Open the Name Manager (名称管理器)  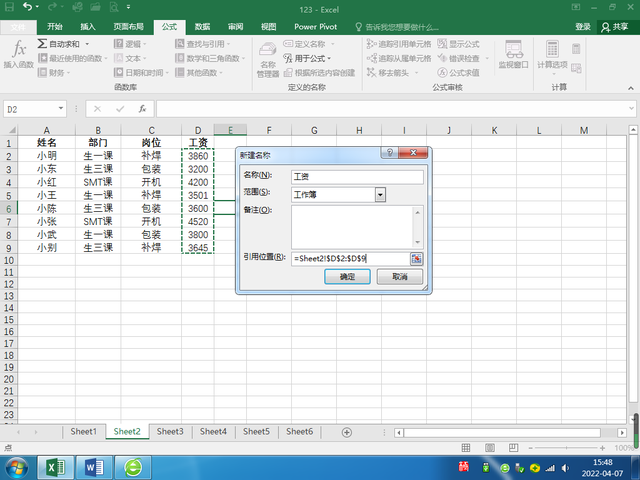click(x=268, y=60)
